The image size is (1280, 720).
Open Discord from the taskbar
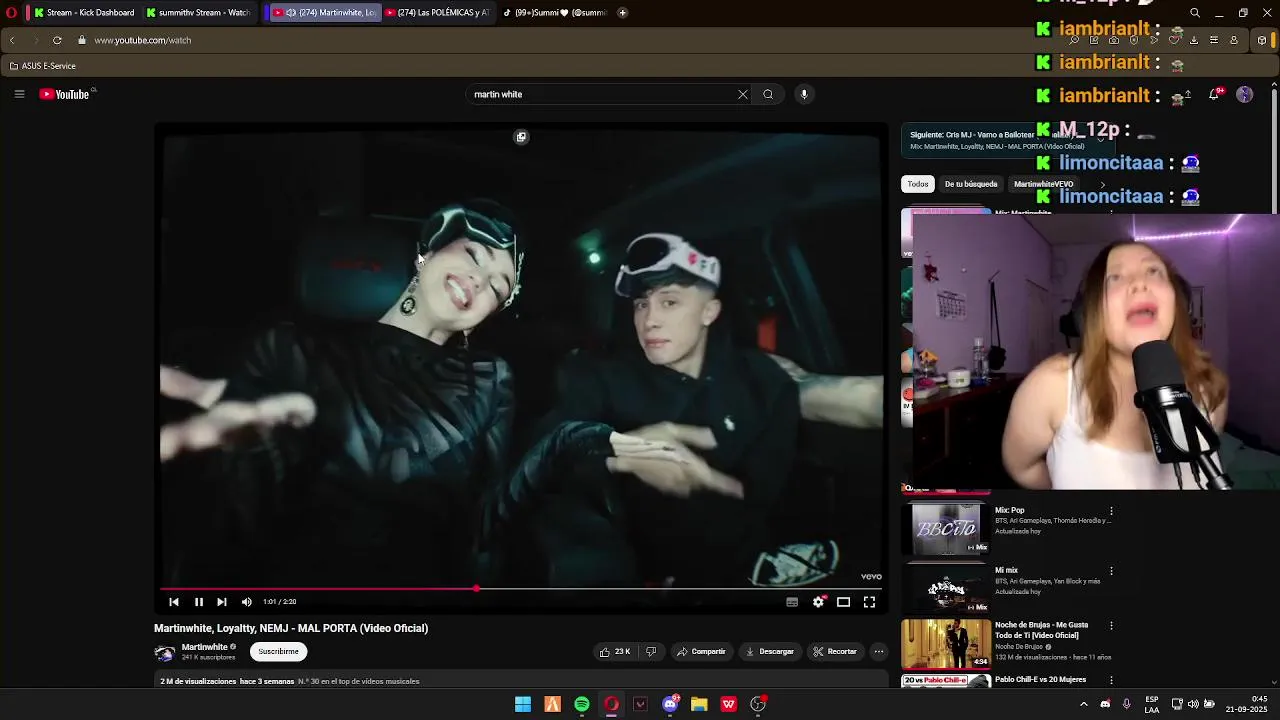click(x=670, y=704)
